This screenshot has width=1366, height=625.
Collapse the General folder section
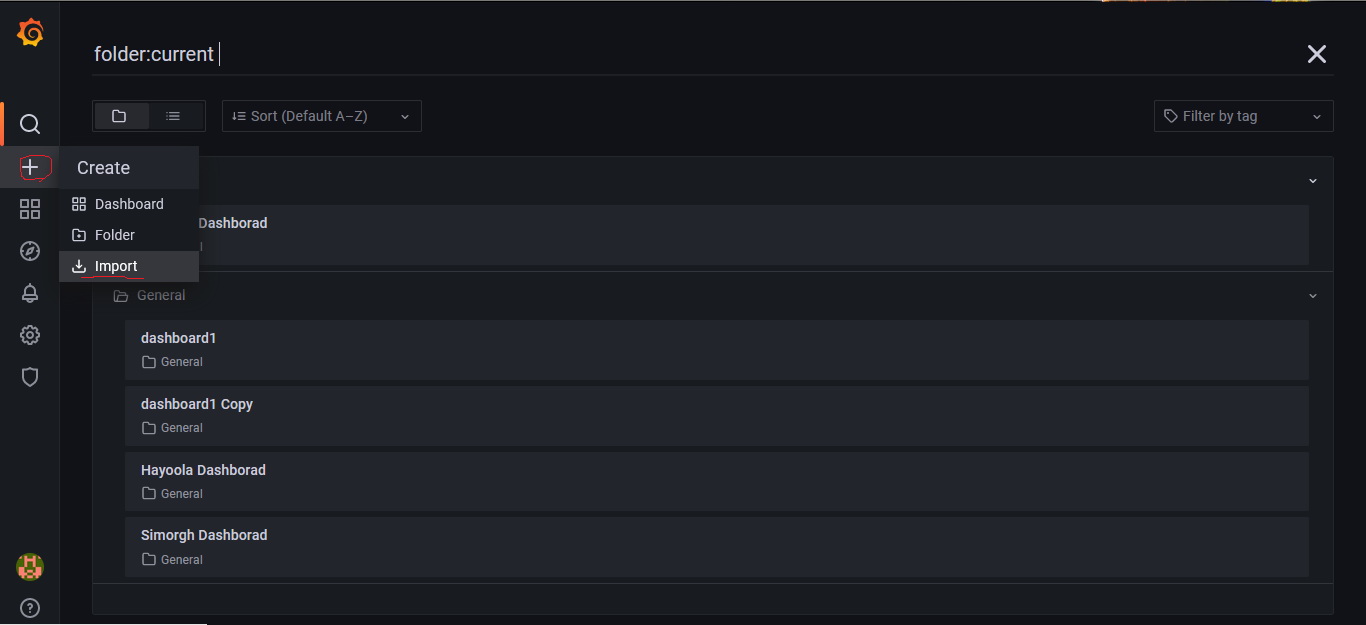coord(1312,296)
